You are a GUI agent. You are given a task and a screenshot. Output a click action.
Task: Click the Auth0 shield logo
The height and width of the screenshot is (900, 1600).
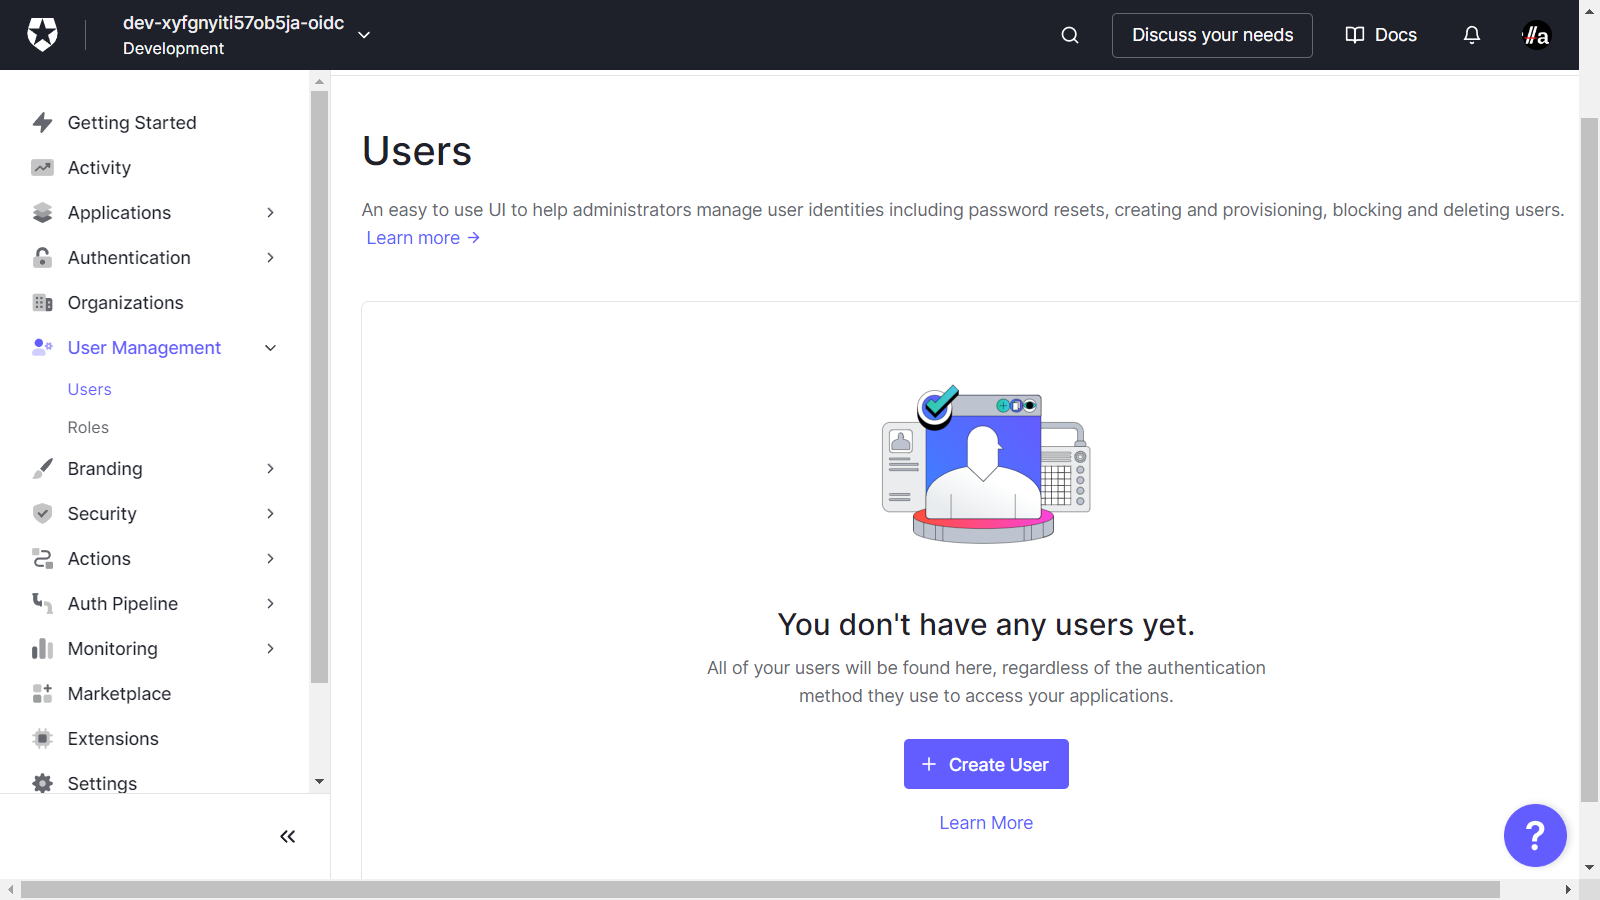(x=42, y=35)
